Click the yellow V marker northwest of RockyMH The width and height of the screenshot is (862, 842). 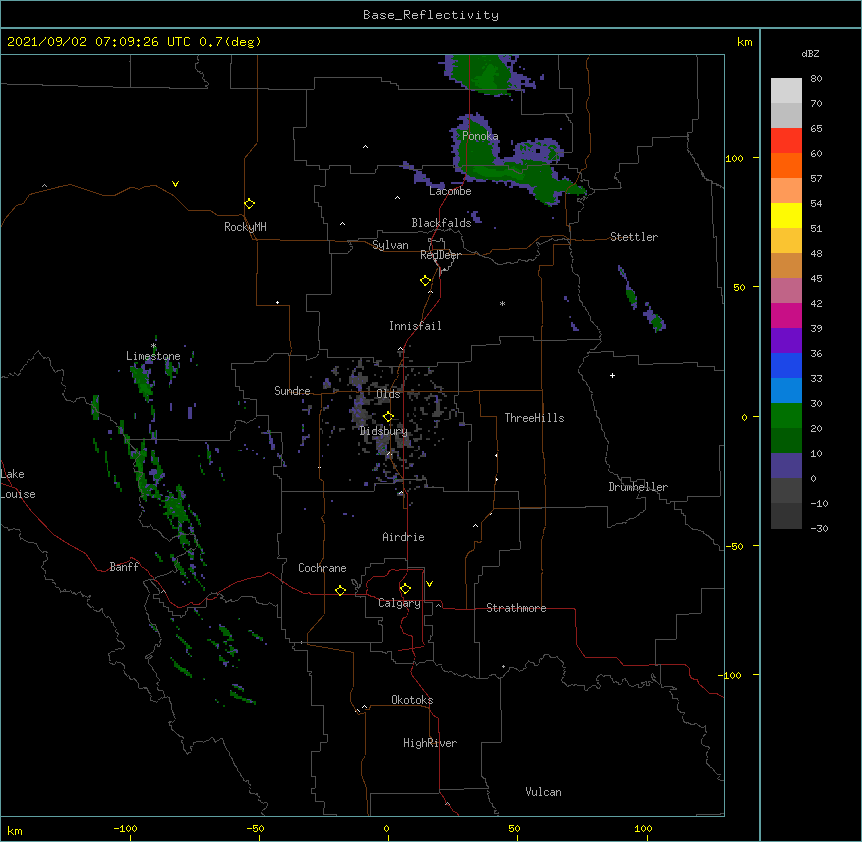(175, 184)
